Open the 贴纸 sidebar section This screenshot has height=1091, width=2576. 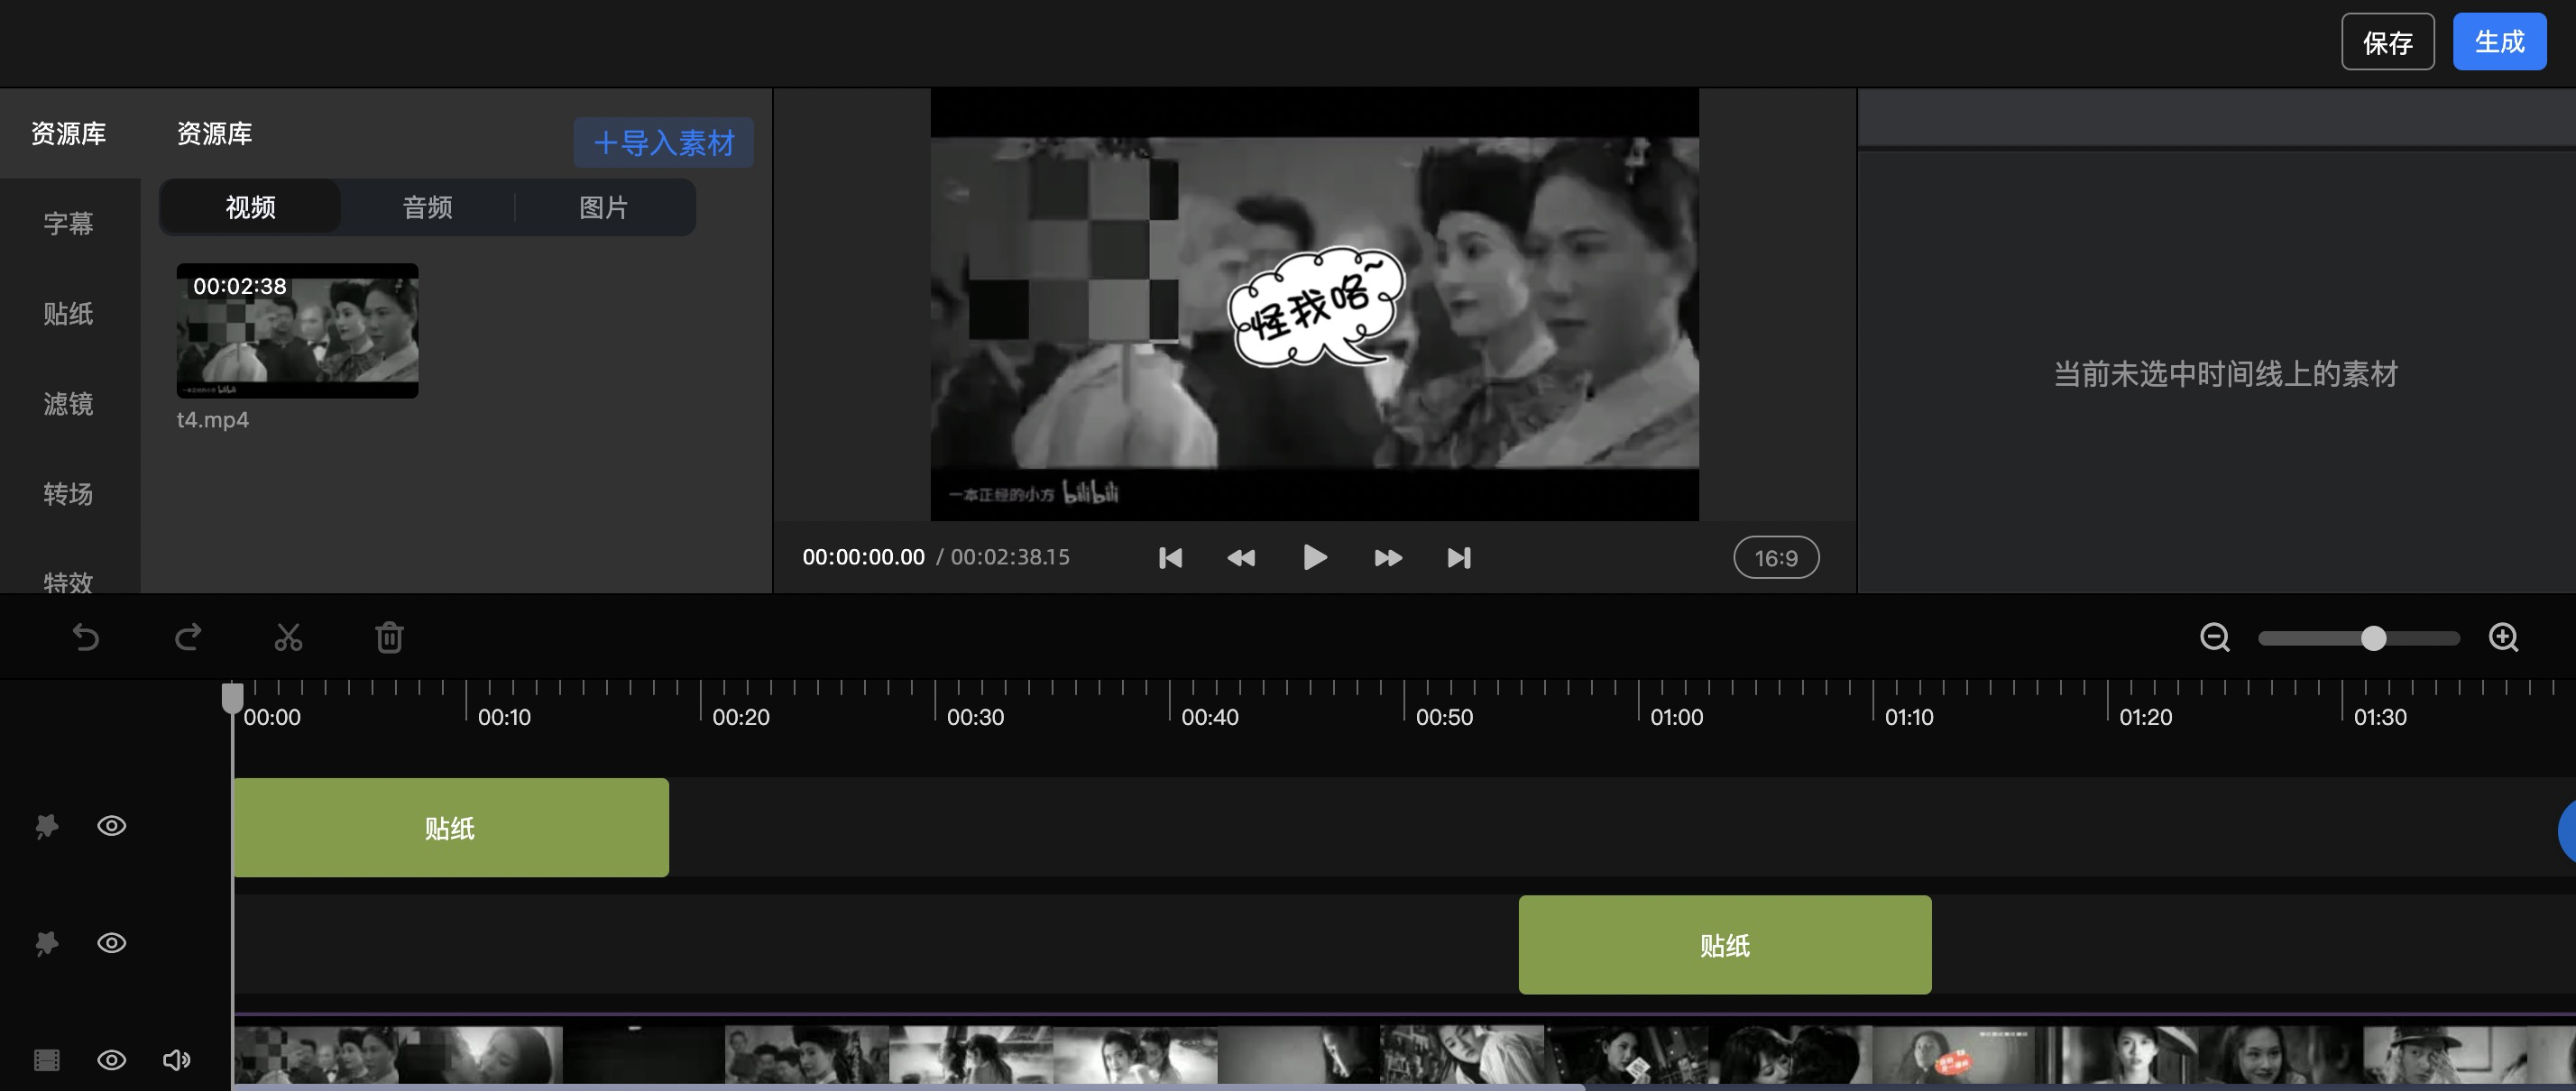coord(69,314)
